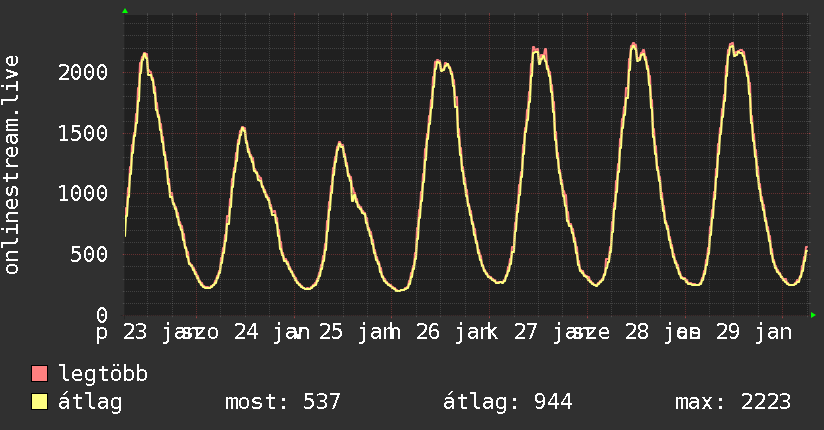Click the 'átlag: 944' average value
The width and height of the screenshot is (824, 430).
[507, 402]
